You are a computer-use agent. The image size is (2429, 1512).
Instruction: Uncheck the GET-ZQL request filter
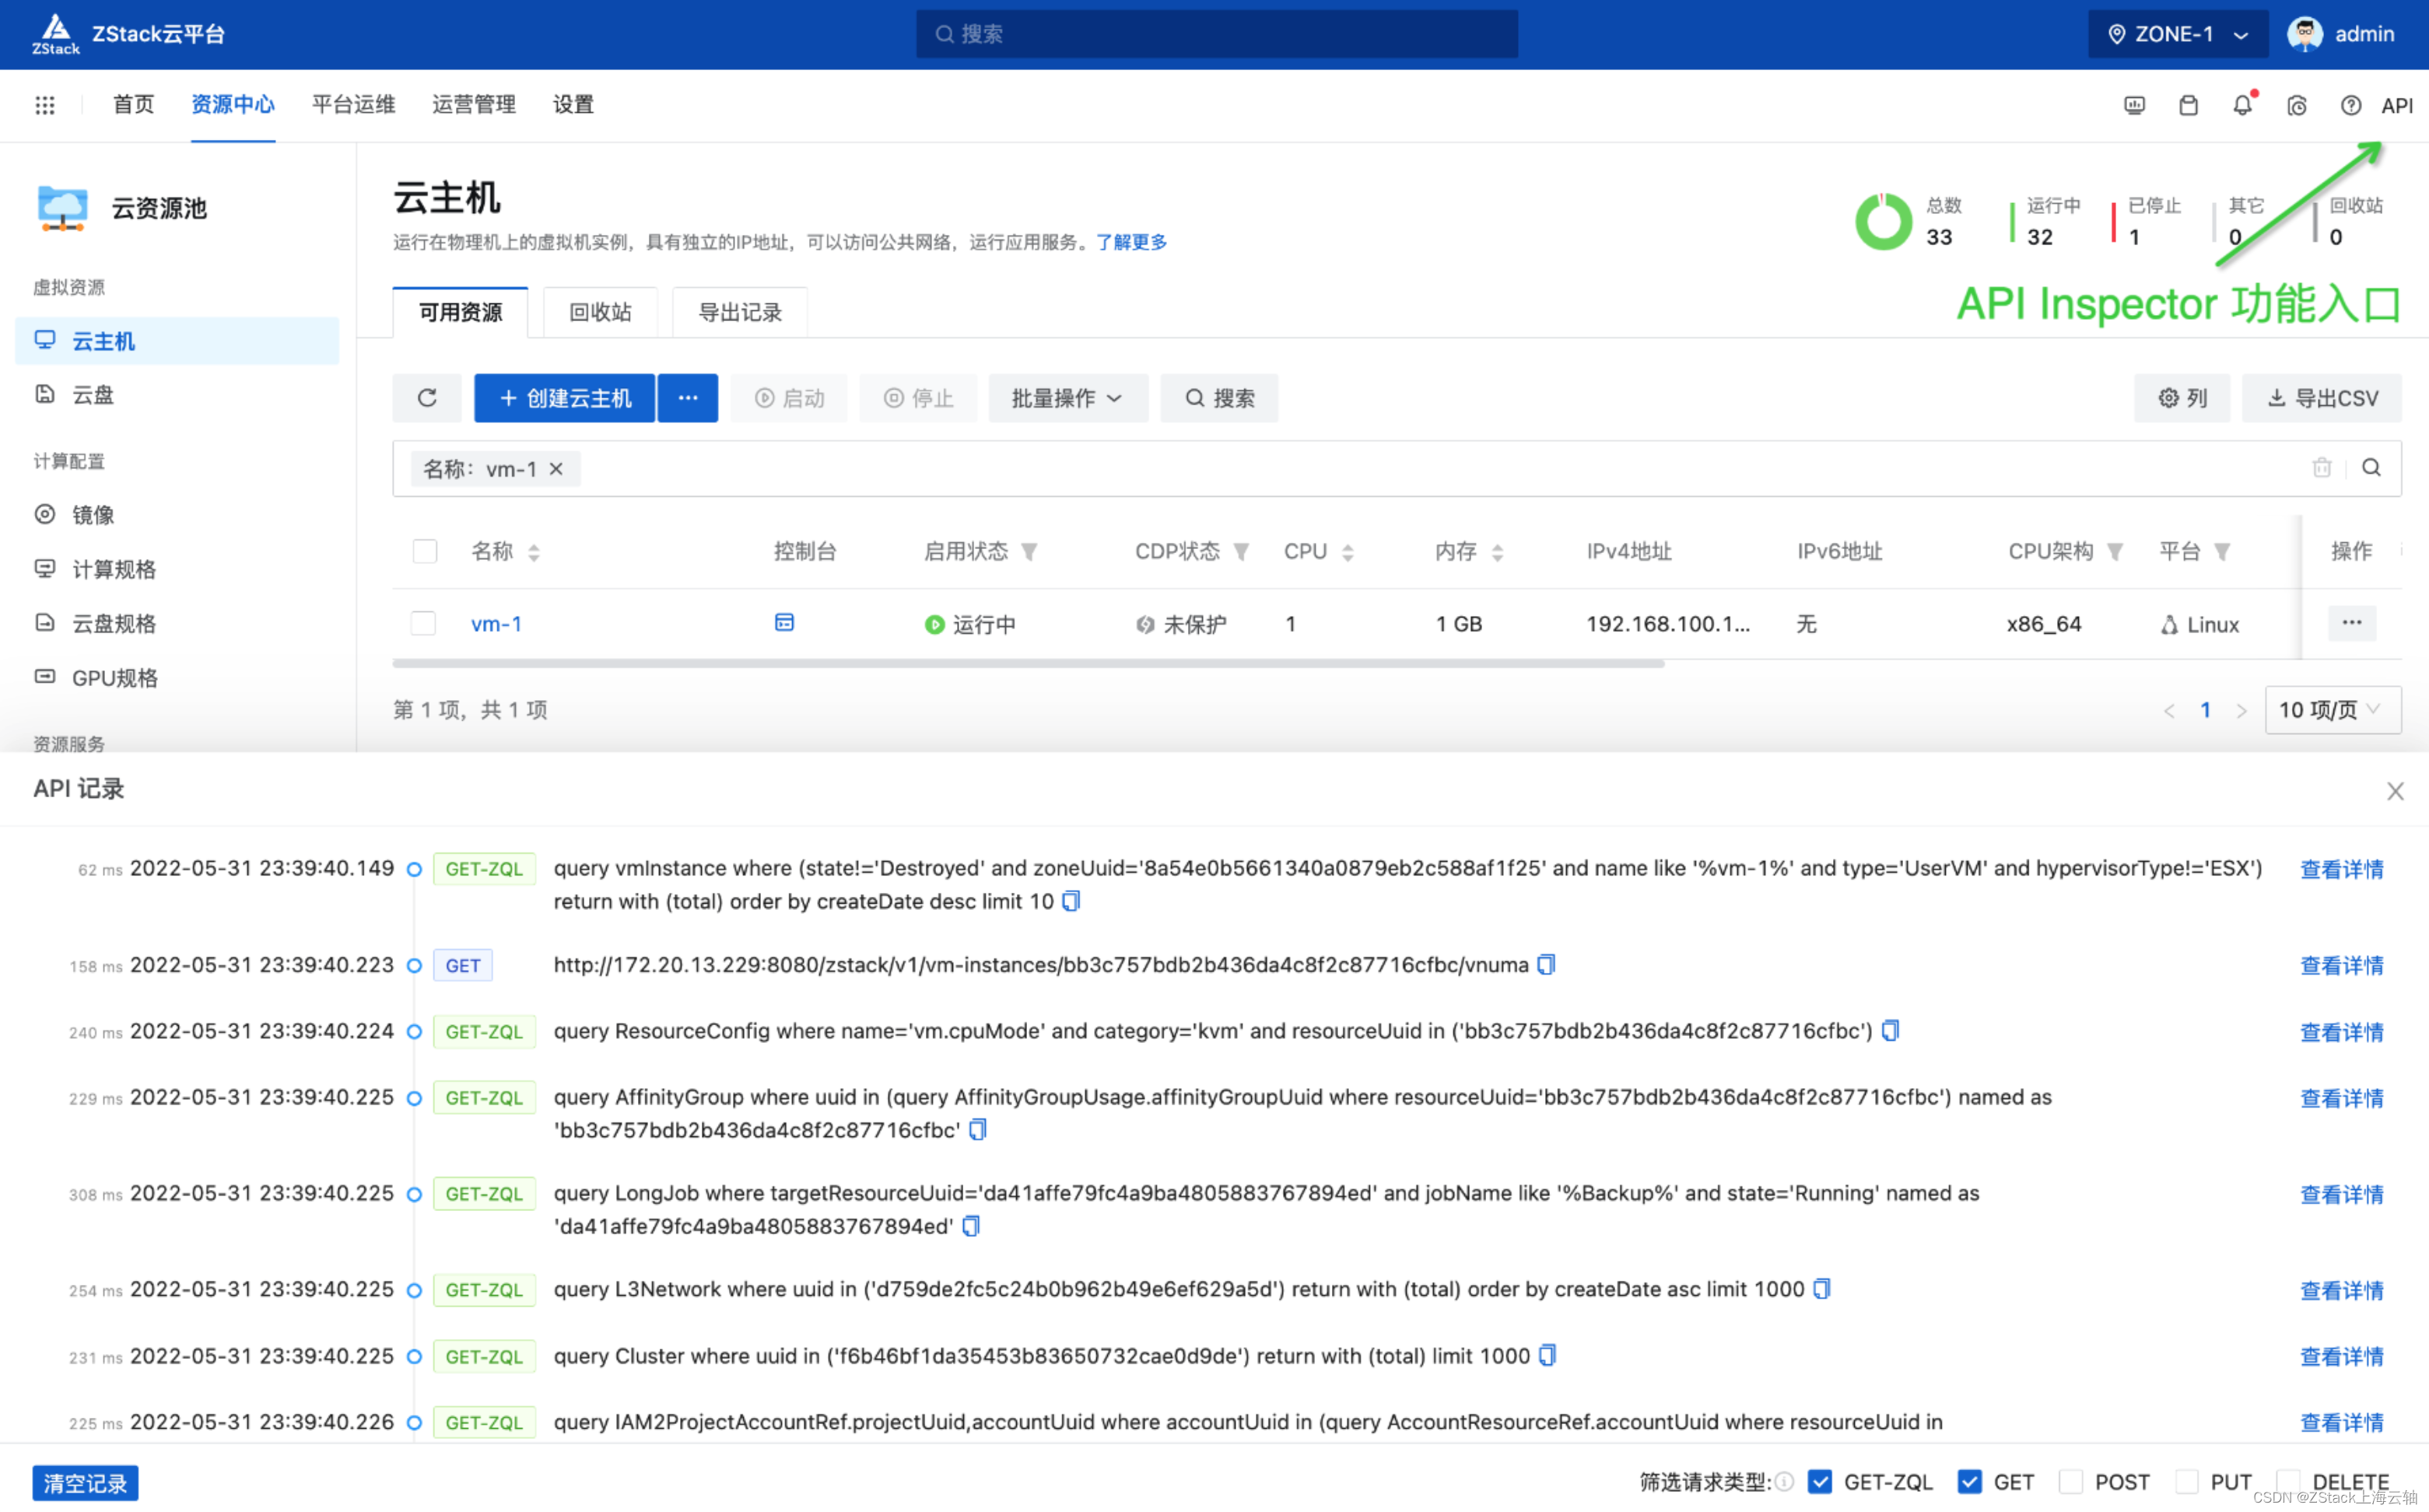click(x=1820, y=1481)
